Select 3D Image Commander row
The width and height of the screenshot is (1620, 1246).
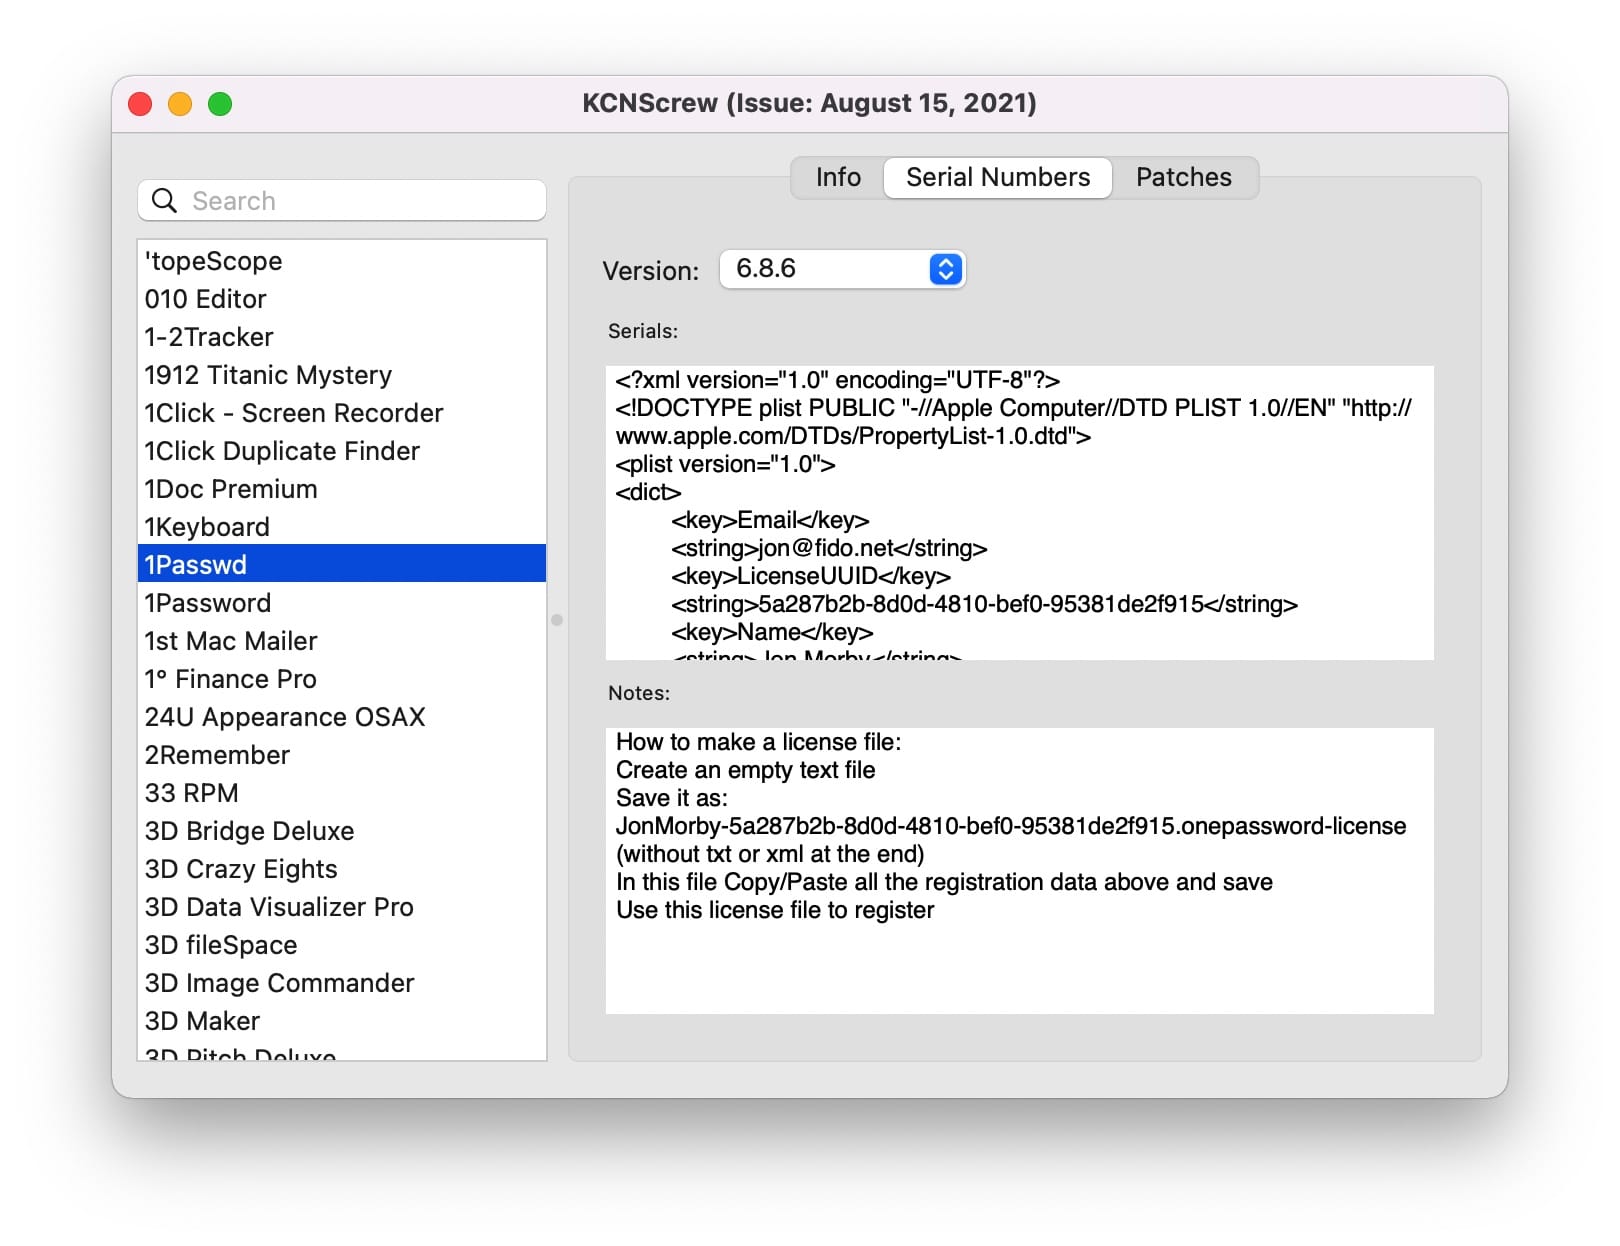[x=342, y=983]
